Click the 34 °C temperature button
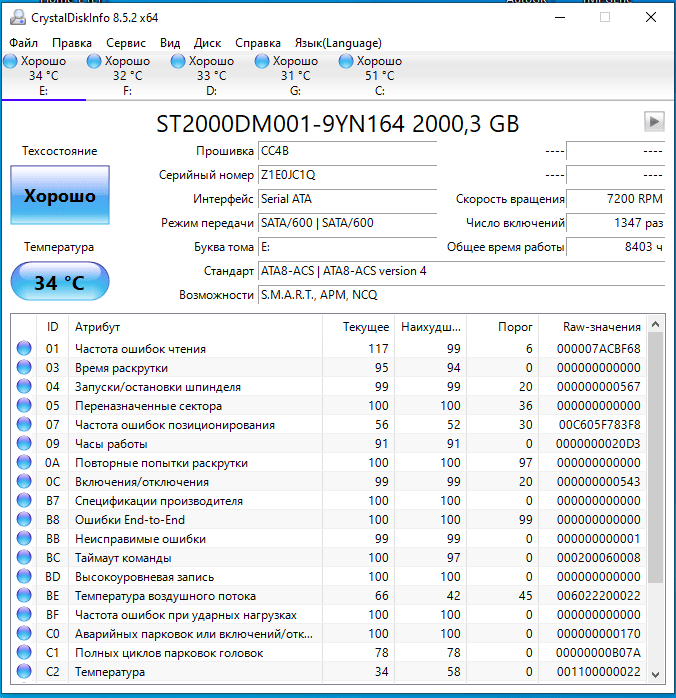This screenshot has width=676, height=698. click(x=60, y=282)
